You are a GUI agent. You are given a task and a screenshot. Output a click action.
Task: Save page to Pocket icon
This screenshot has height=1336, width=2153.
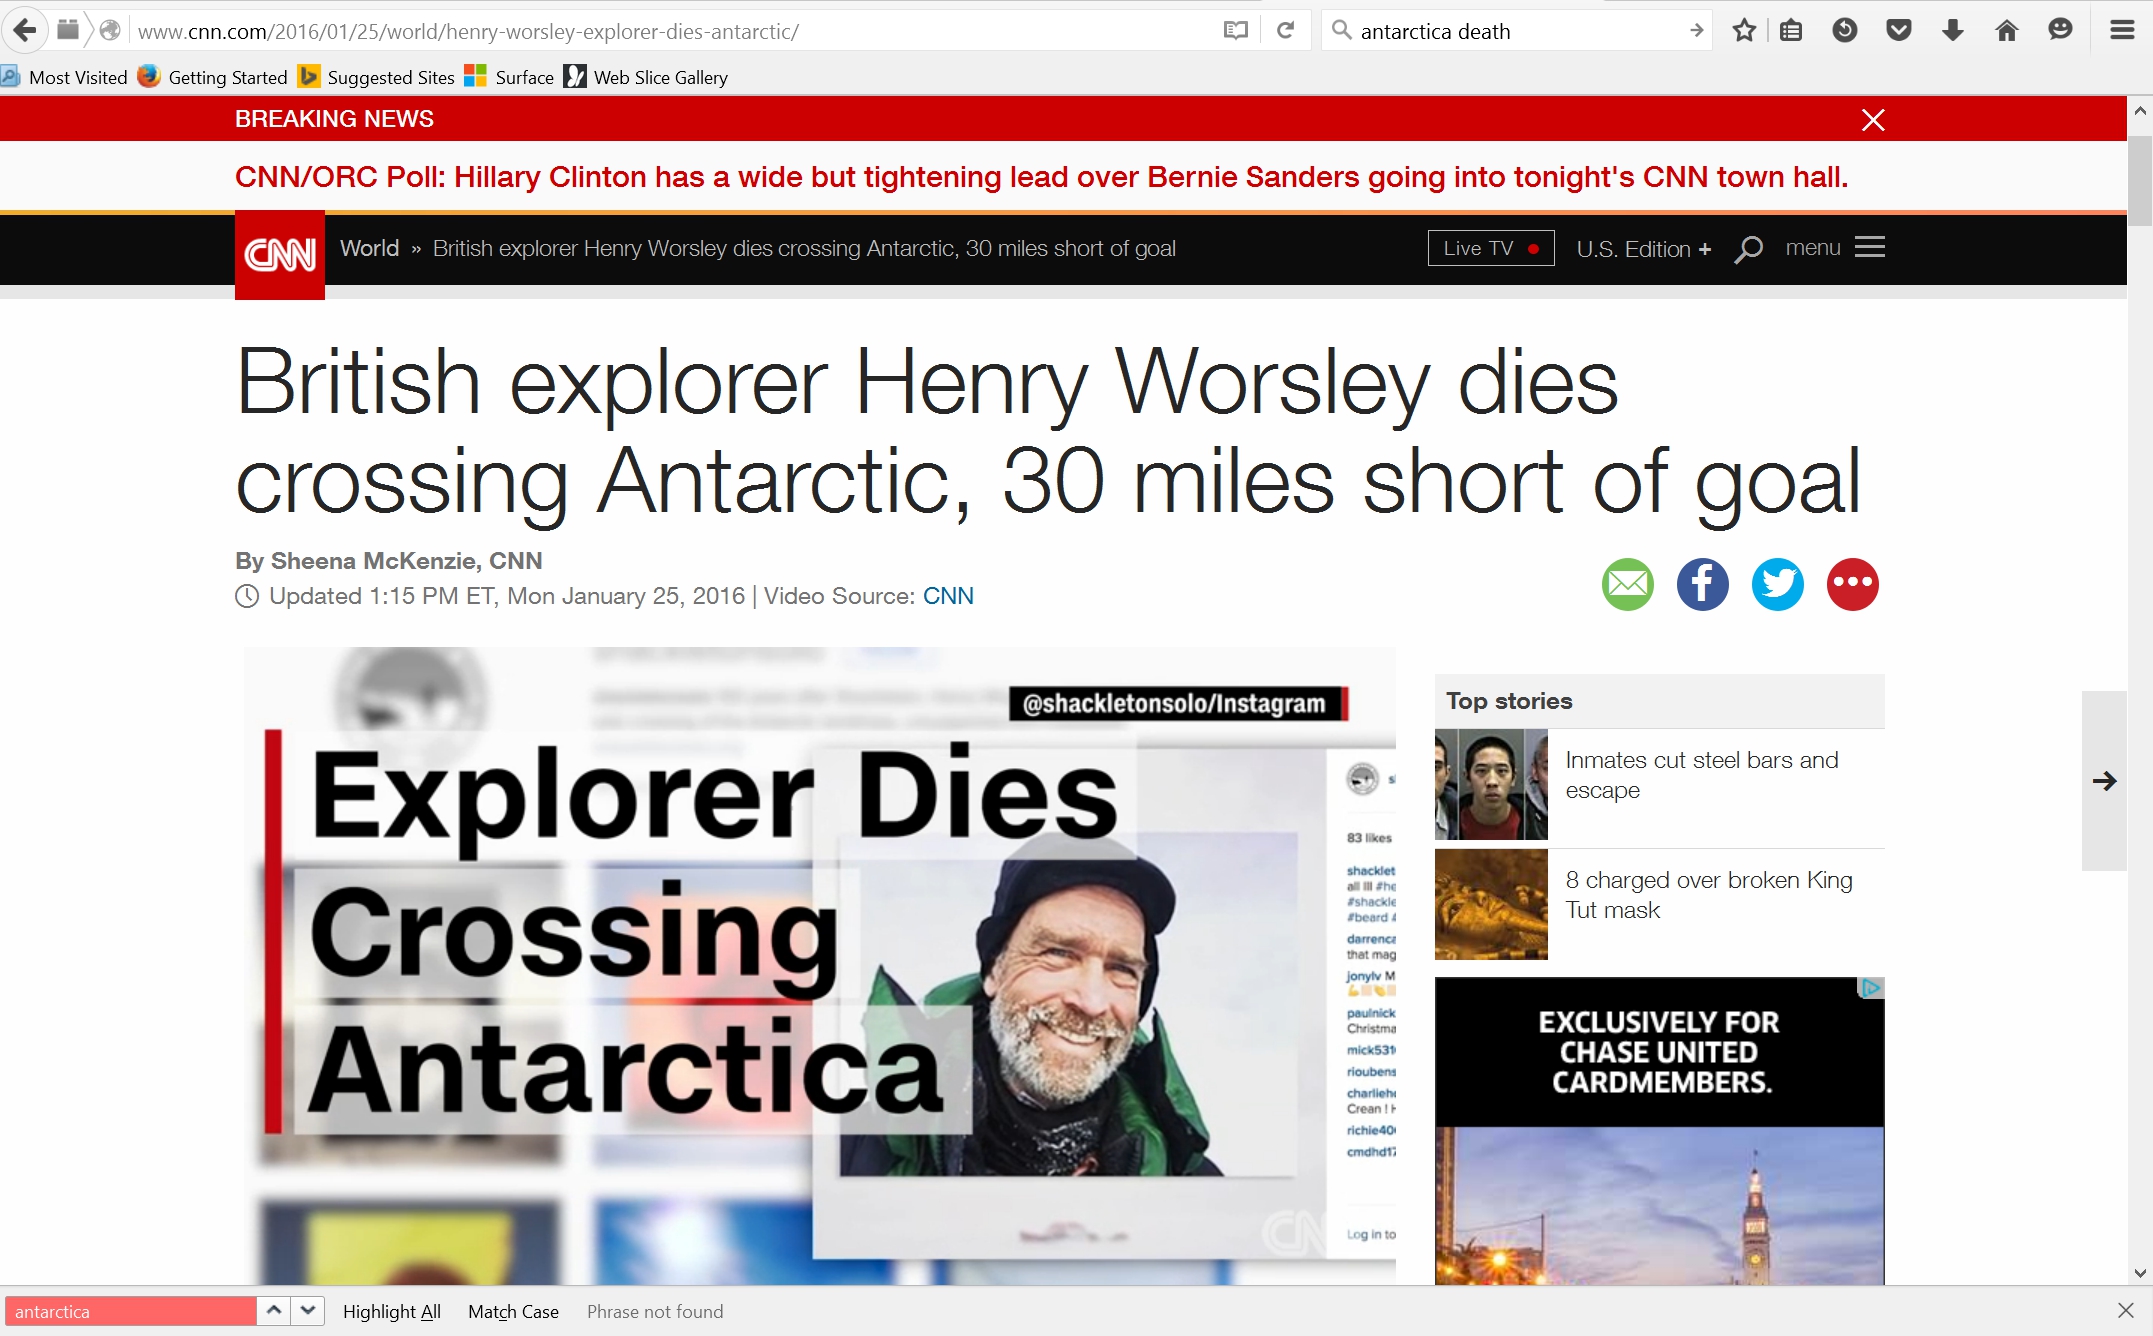point(1899,31)
